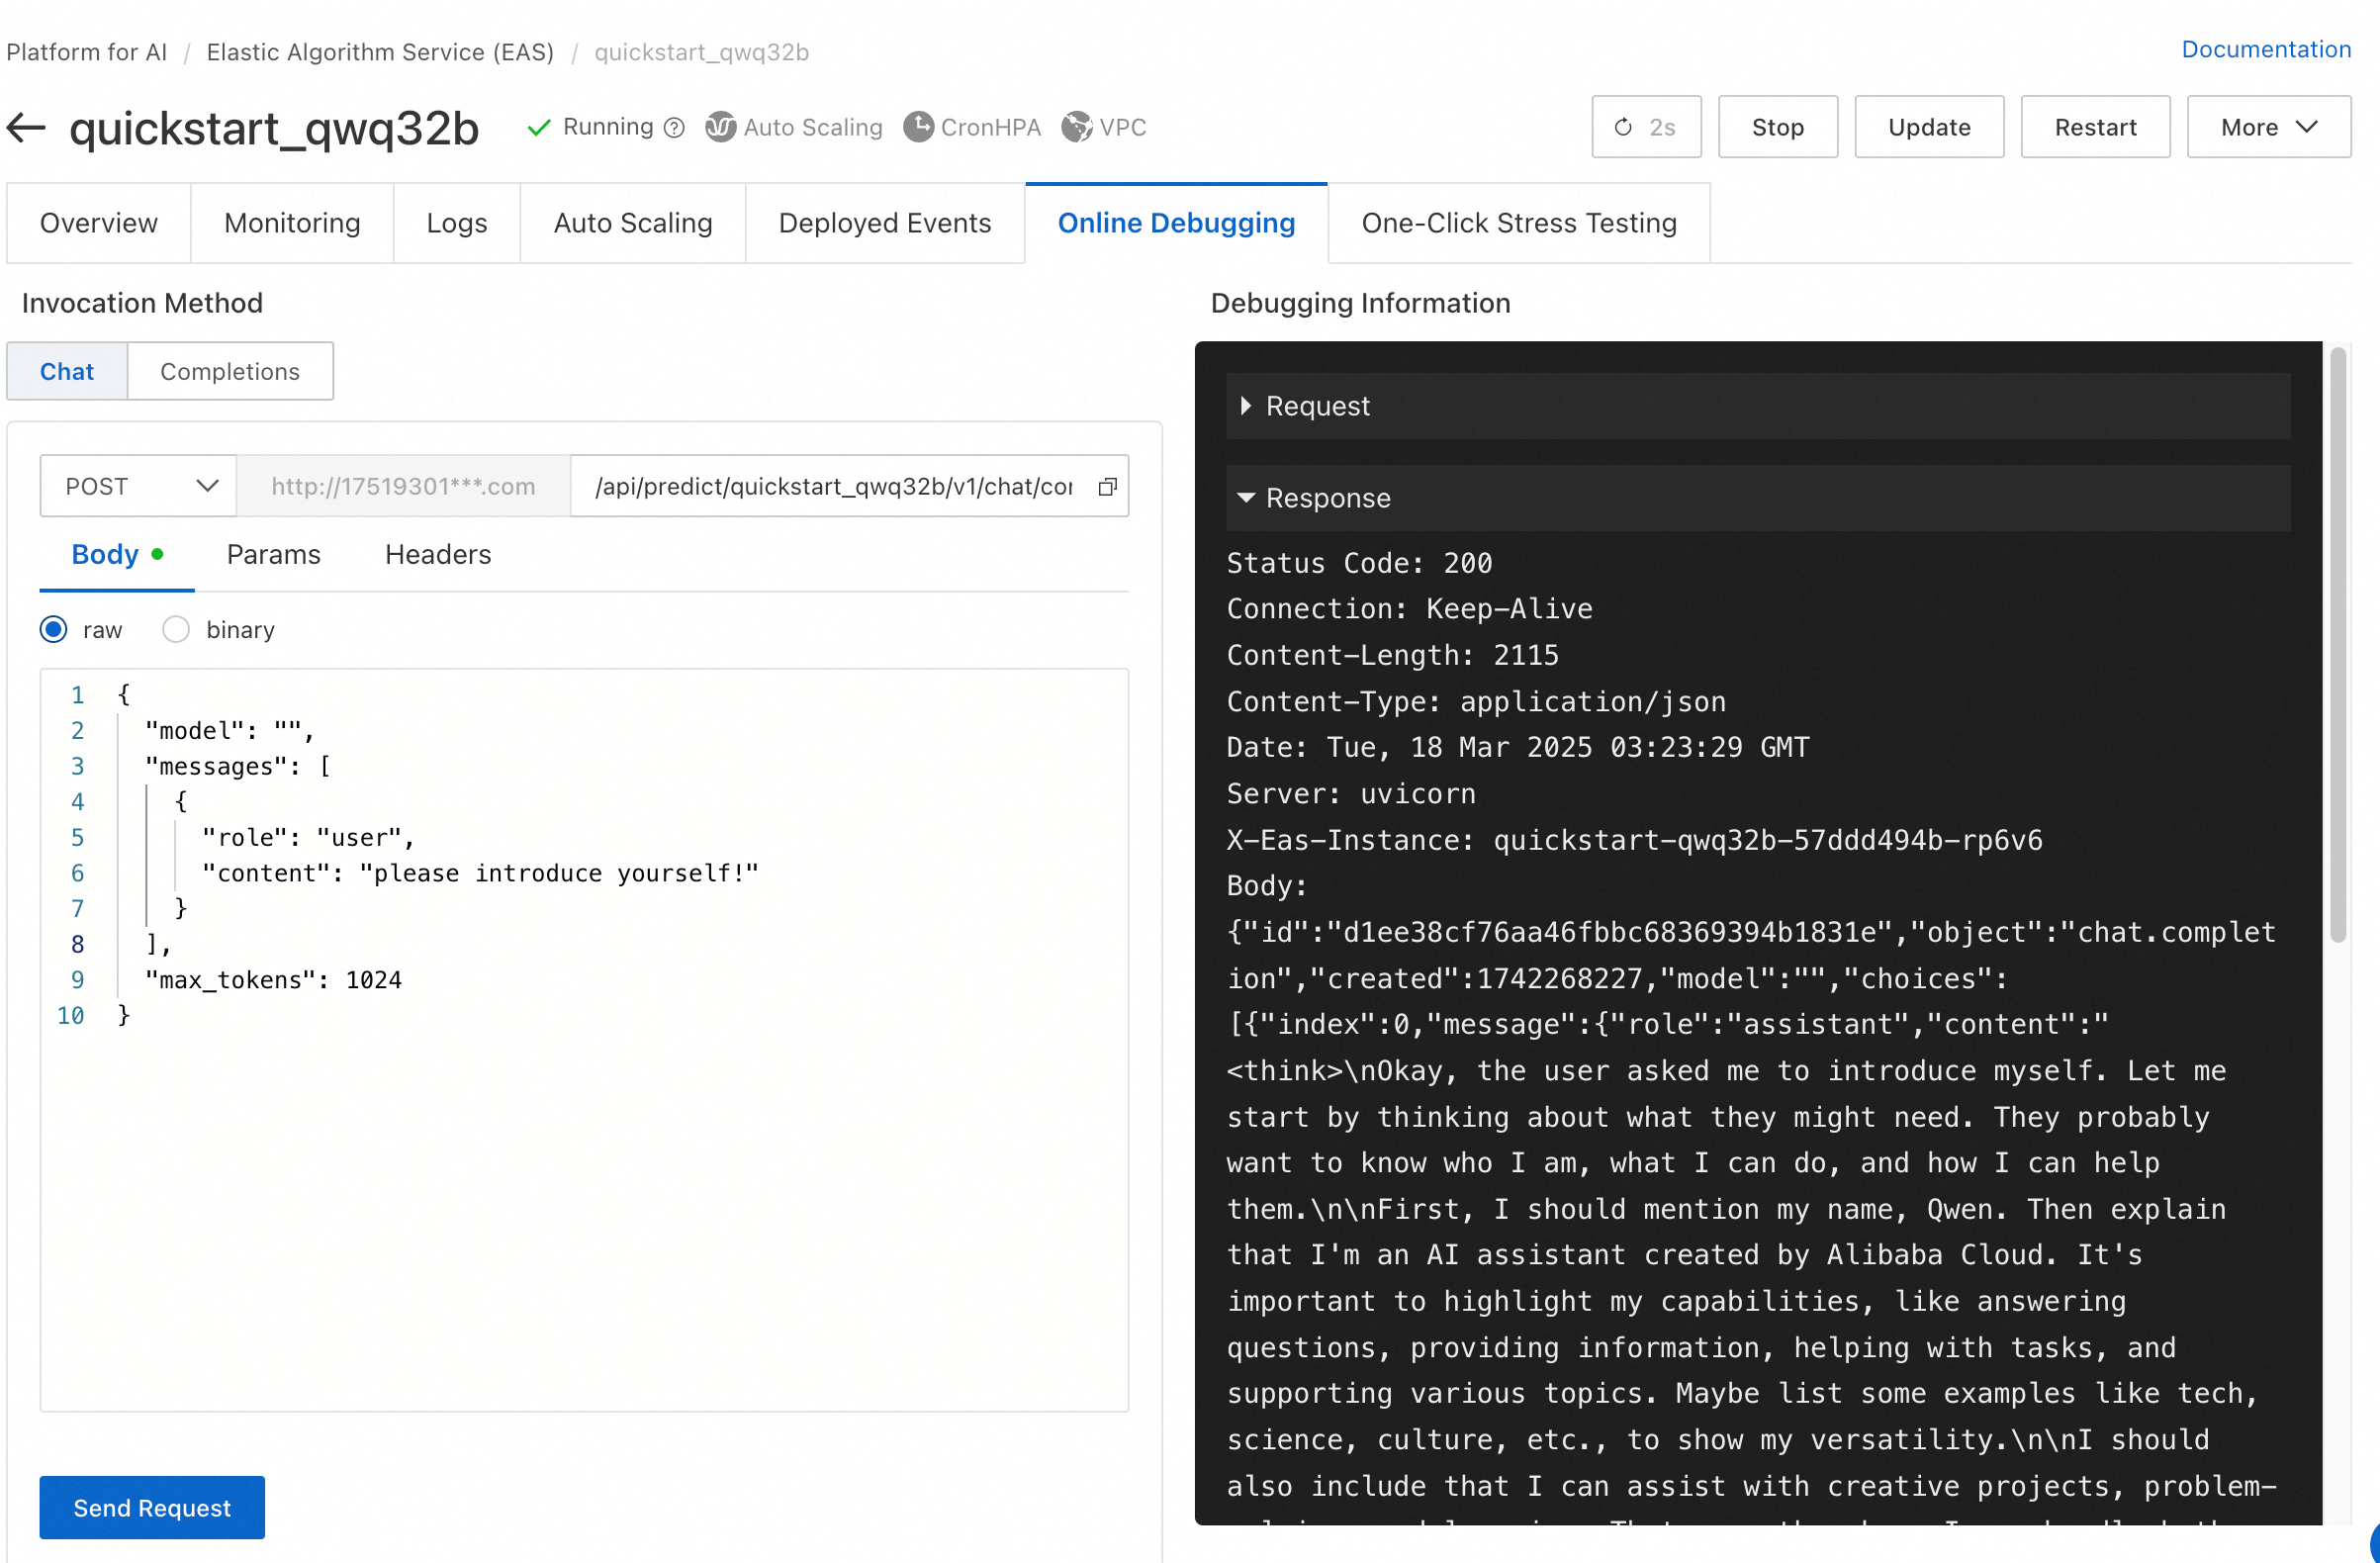This screenshot has height=1563, width=2380.
Task: Click the Running status help icon
Action: click(675, 127)
